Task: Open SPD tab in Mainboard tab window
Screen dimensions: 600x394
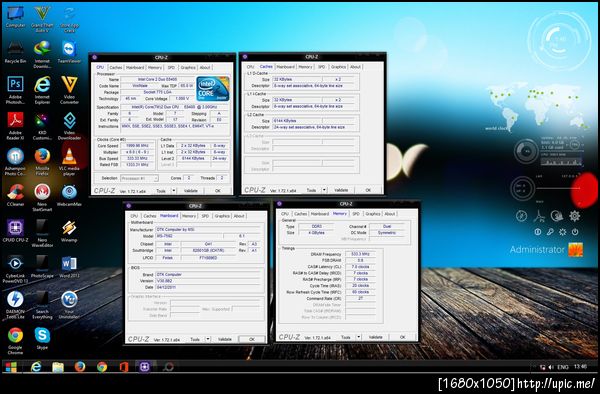Action: pos(205,216)
